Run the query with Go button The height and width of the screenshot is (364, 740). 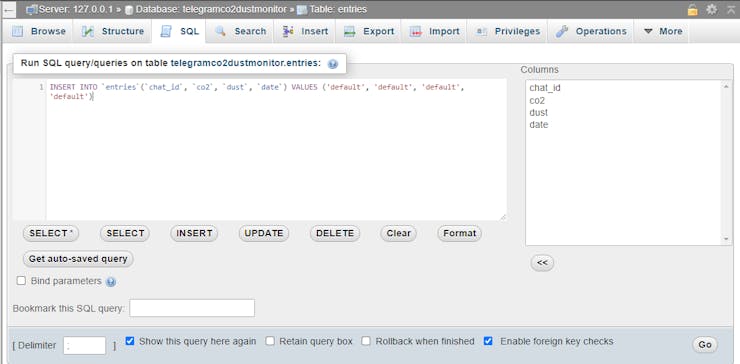pyautogui.click(x=705, y=345)
